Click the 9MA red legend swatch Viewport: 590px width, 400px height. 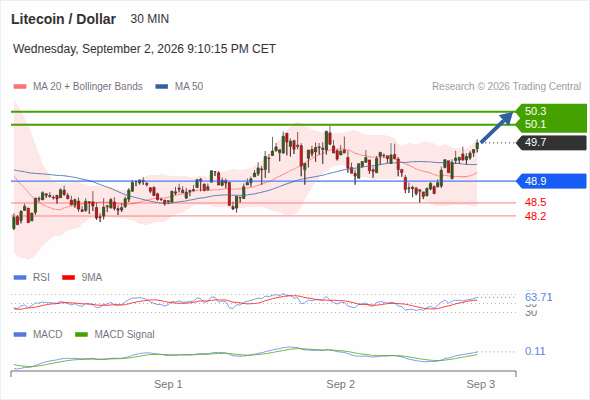click(68, 278)
